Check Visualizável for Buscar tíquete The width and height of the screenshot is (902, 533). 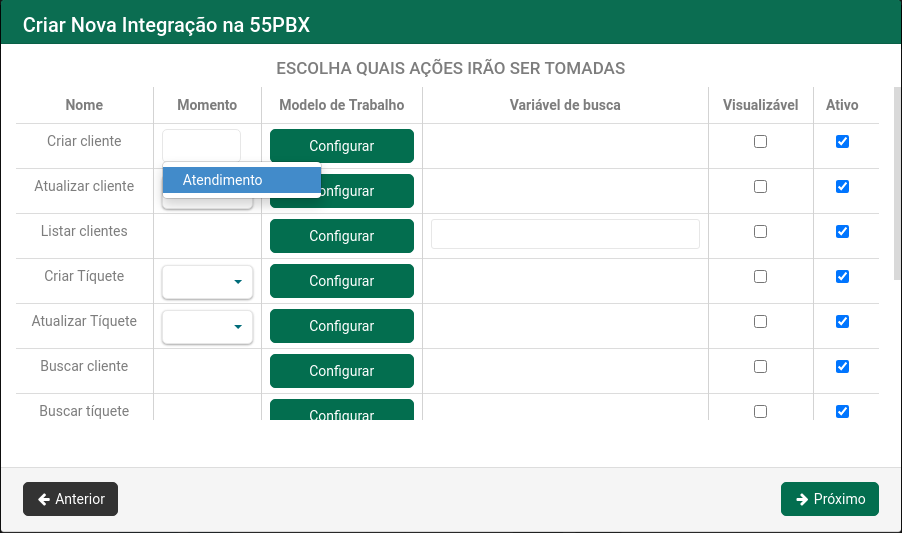(x=760, y=412)
